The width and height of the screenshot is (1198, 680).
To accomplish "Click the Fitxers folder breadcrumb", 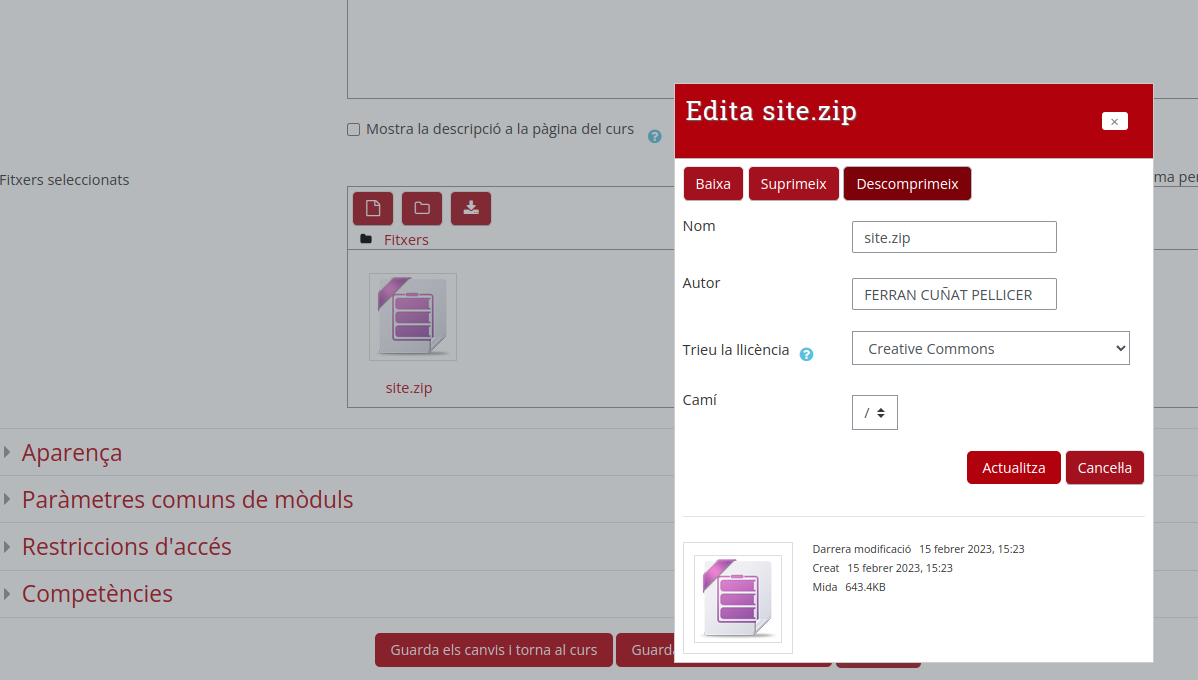I will coord(406,240).
